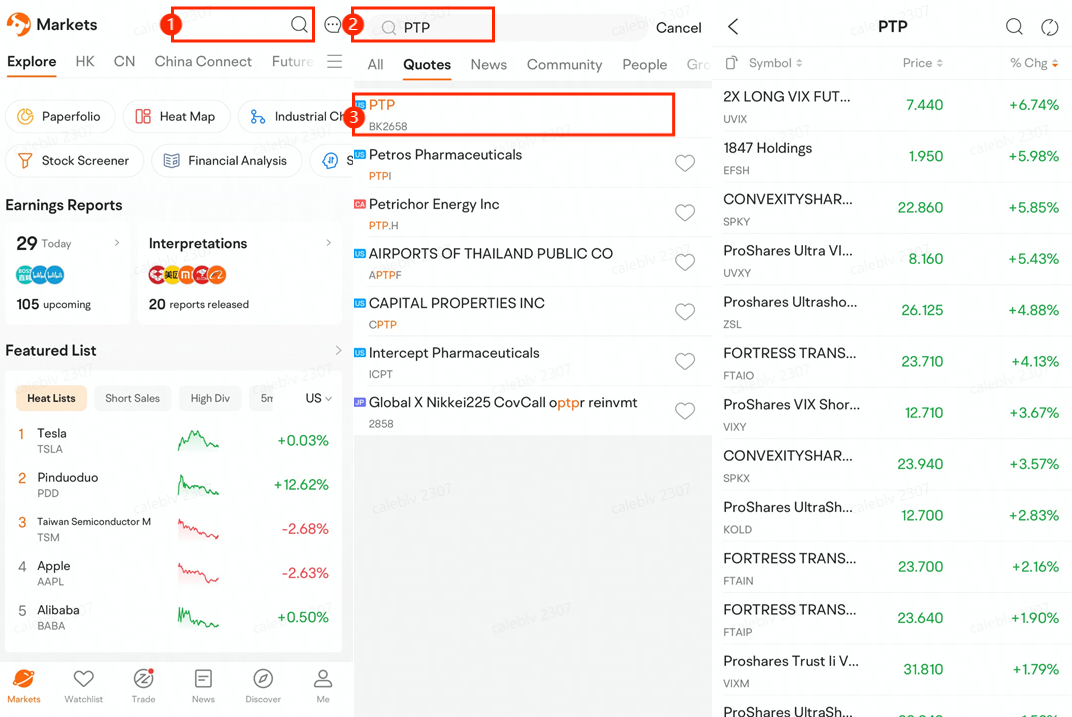Open the Heat Map shortcut

pos(176,116)
